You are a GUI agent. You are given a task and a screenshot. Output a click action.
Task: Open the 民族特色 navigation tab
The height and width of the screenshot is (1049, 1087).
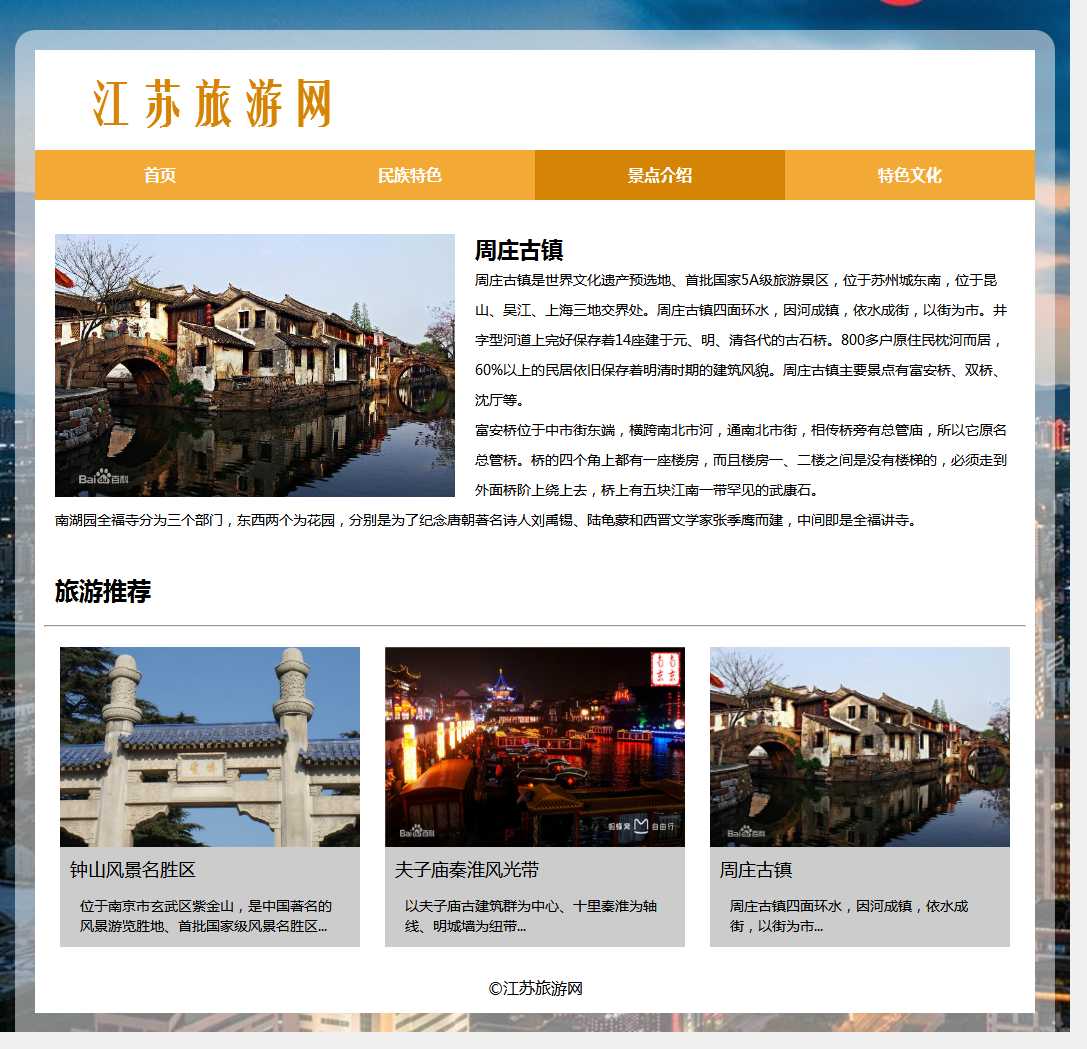pyautogui.click(x=410, y=175)
